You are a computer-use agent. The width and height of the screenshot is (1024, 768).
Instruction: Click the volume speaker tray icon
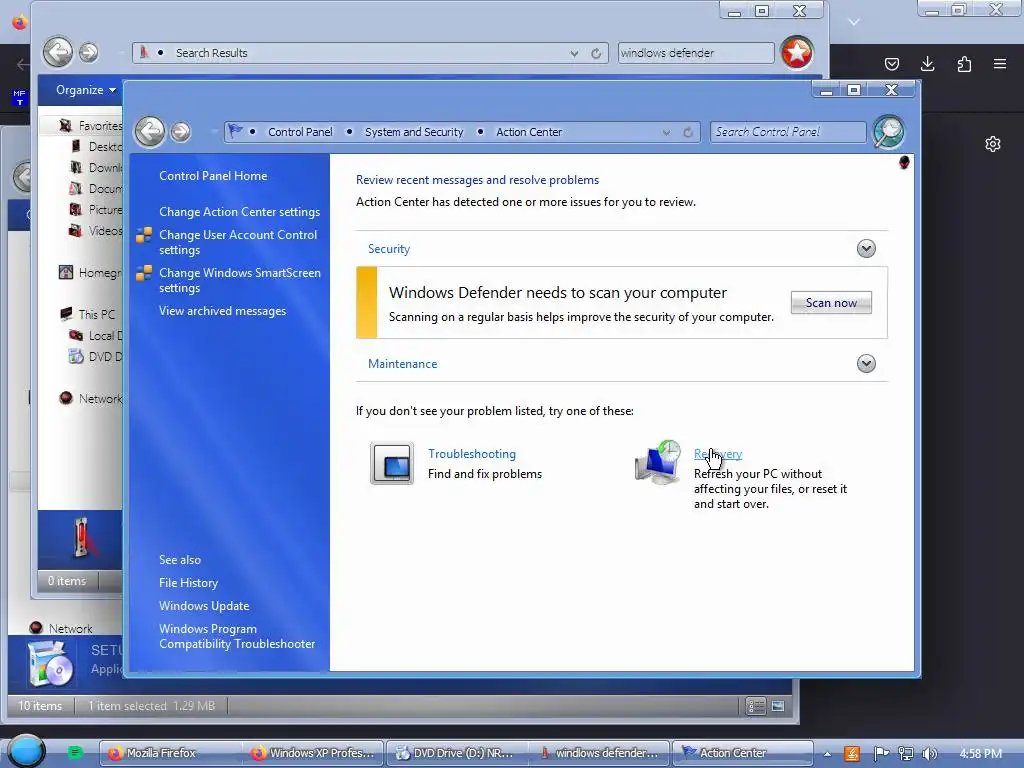[930, 754]
